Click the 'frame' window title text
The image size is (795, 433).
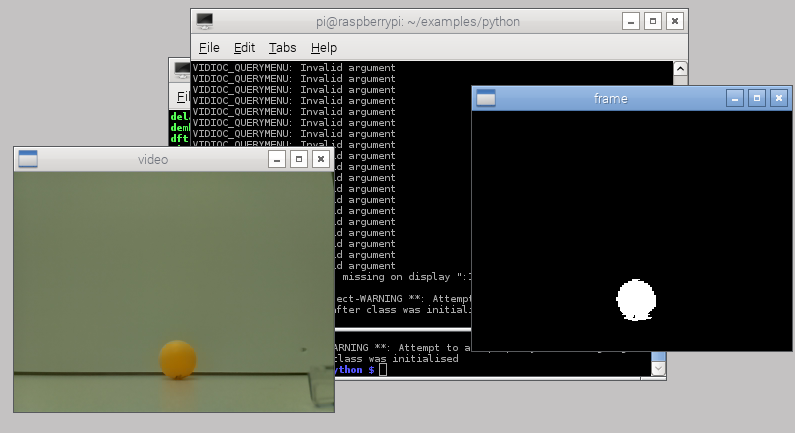pyautogui.click(x=610, y=99)
